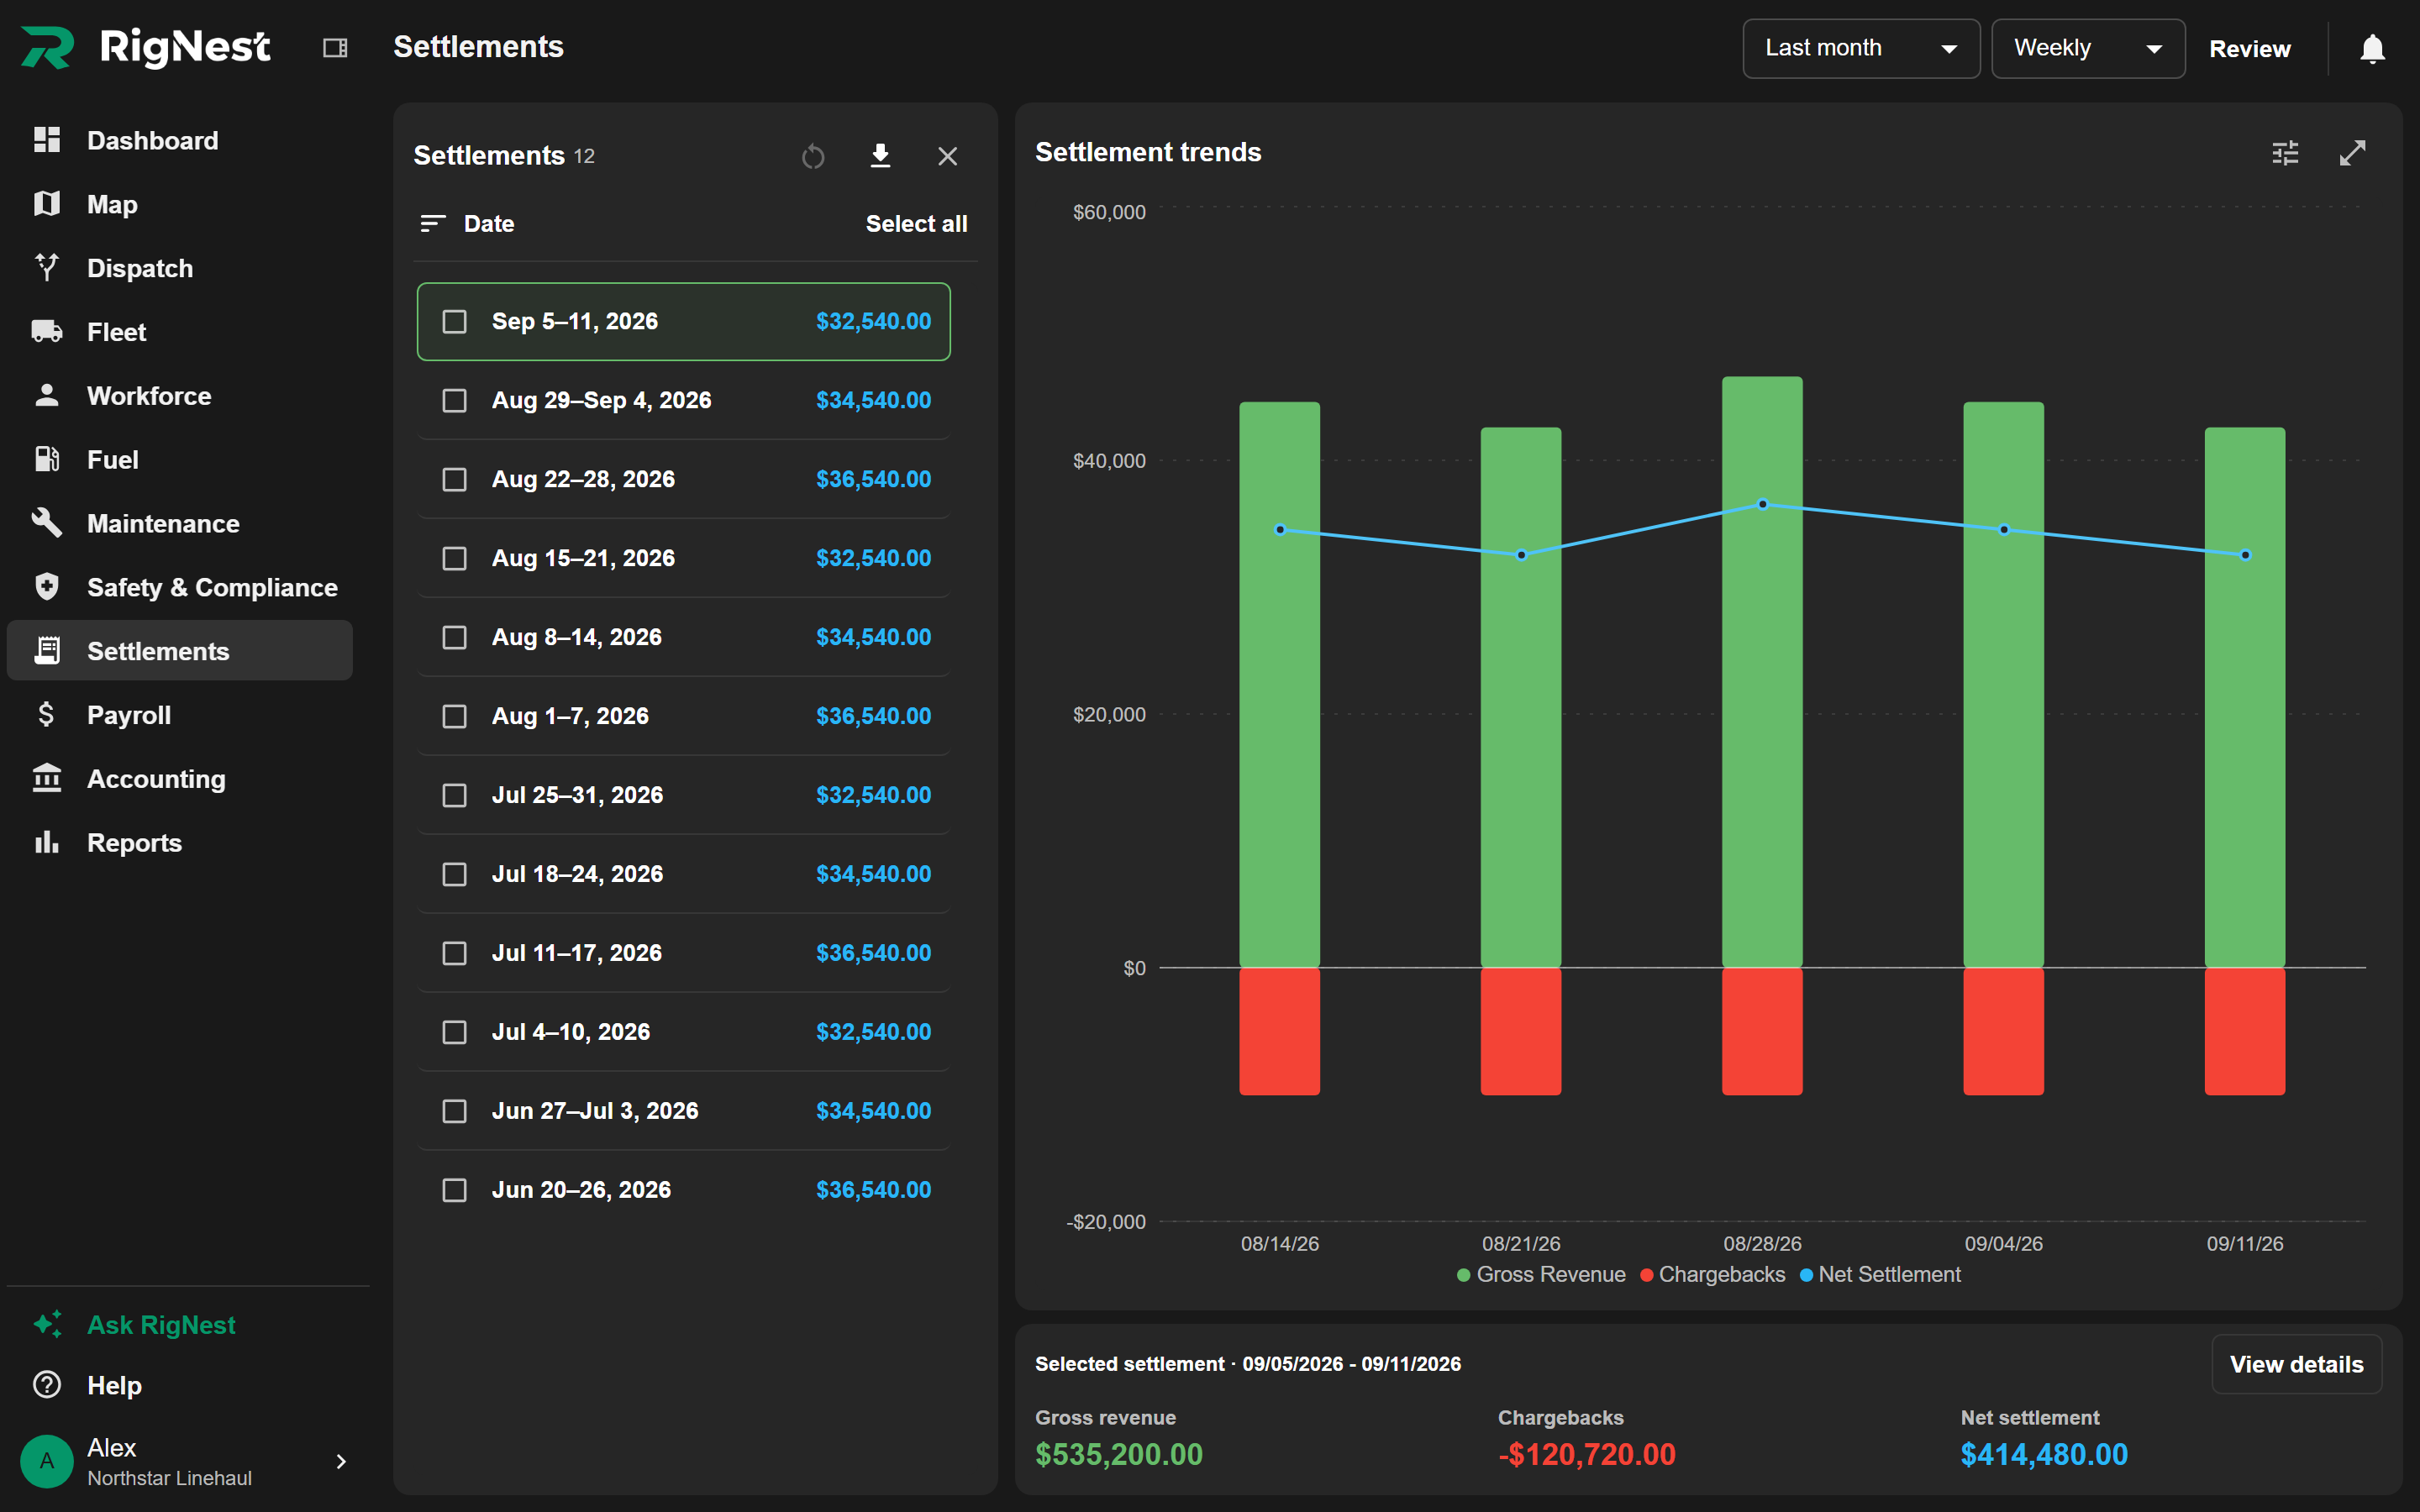Image resolution: width=2420 pixels, height=1512 pixels.
Task: Click the Payroll dollar icon
Action: [46, 714]
